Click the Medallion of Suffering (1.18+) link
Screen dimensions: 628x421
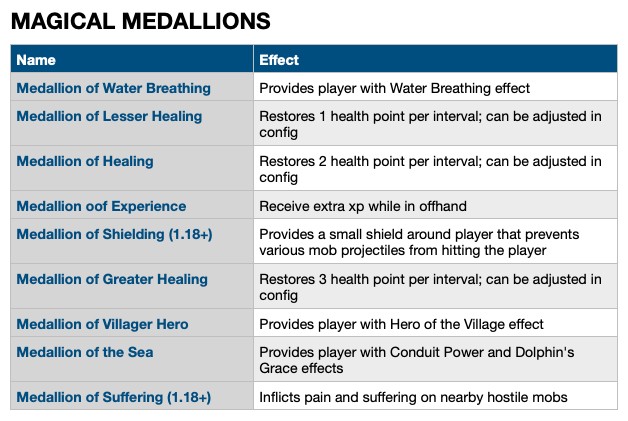(114, 397)
